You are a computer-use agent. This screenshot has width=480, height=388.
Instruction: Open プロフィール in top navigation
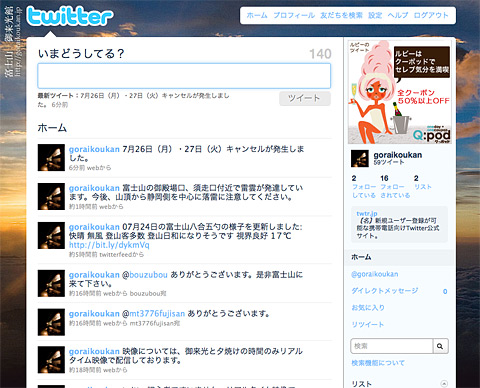[294, 15]
